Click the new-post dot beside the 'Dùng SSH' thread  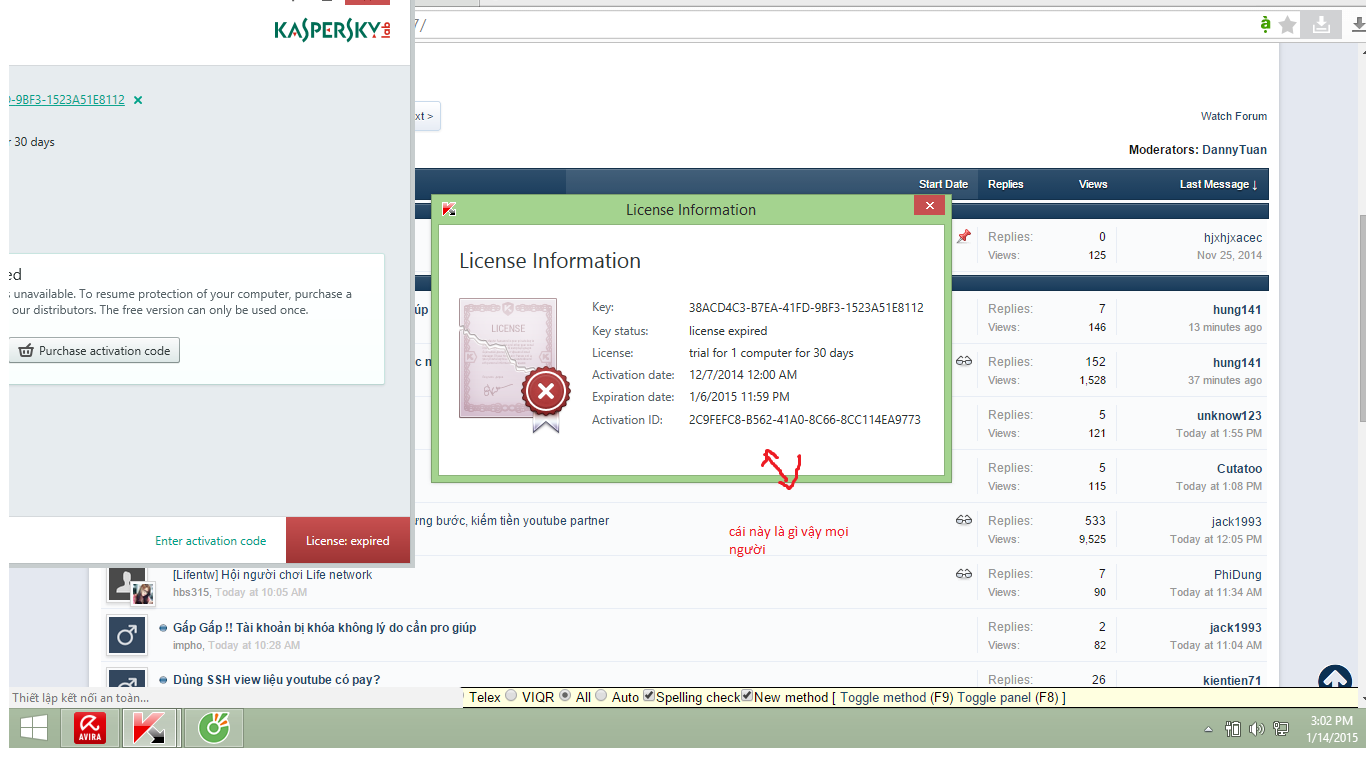point(163,680)
